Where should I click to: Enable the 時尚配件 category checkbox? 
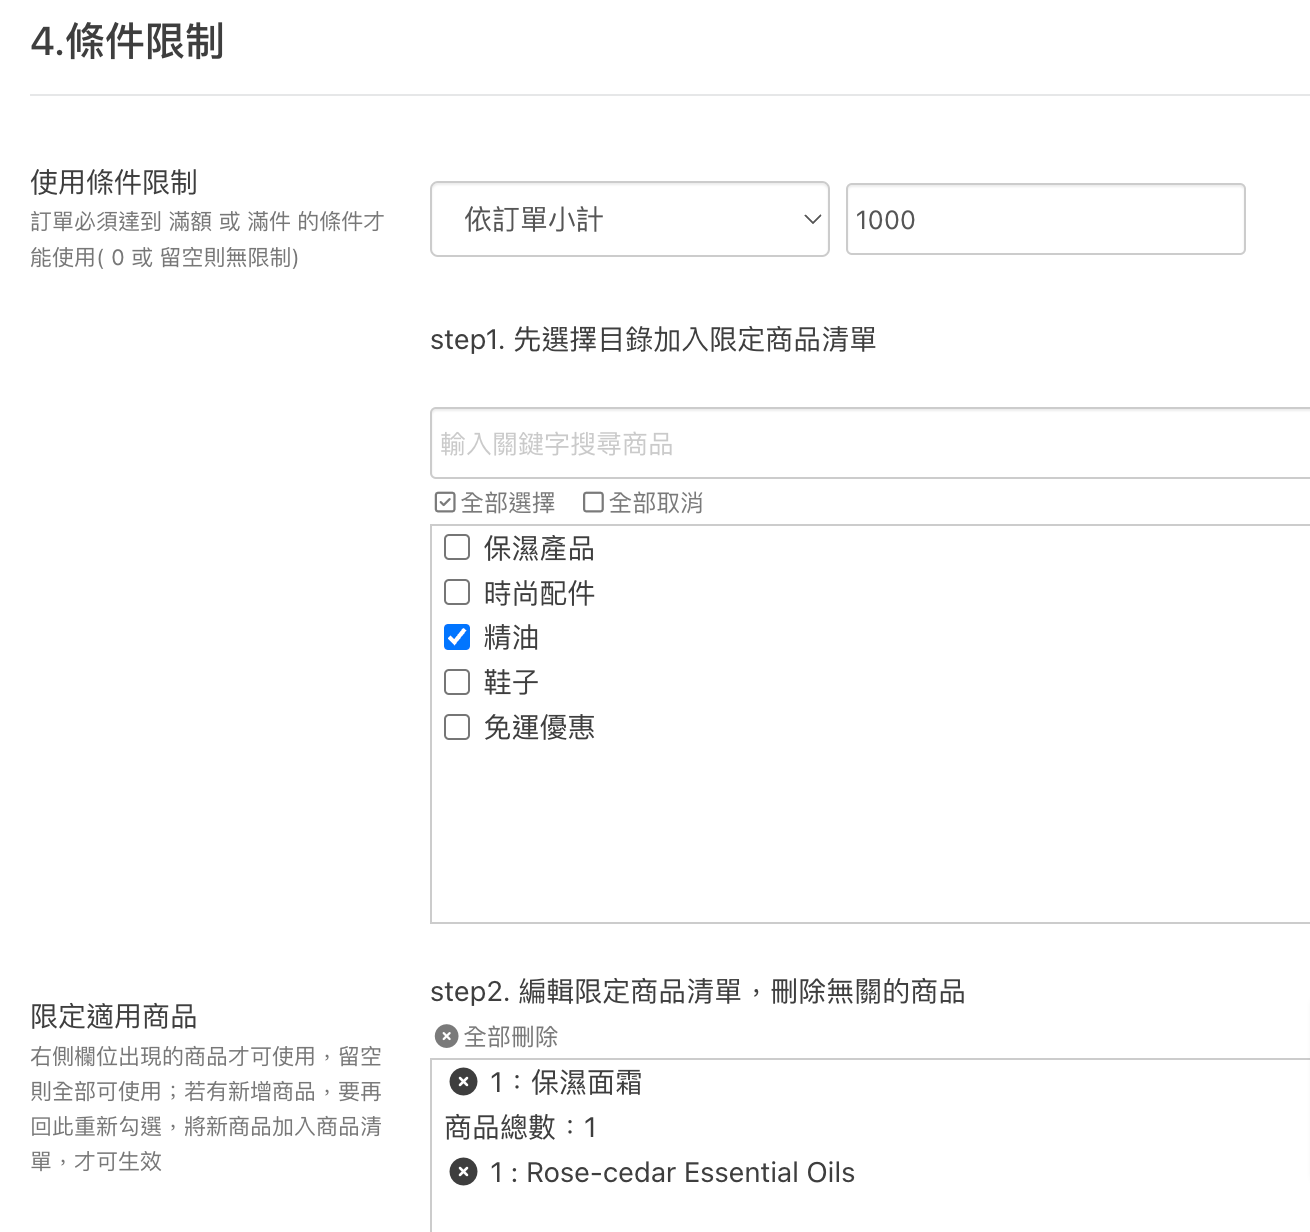(457, 592)
